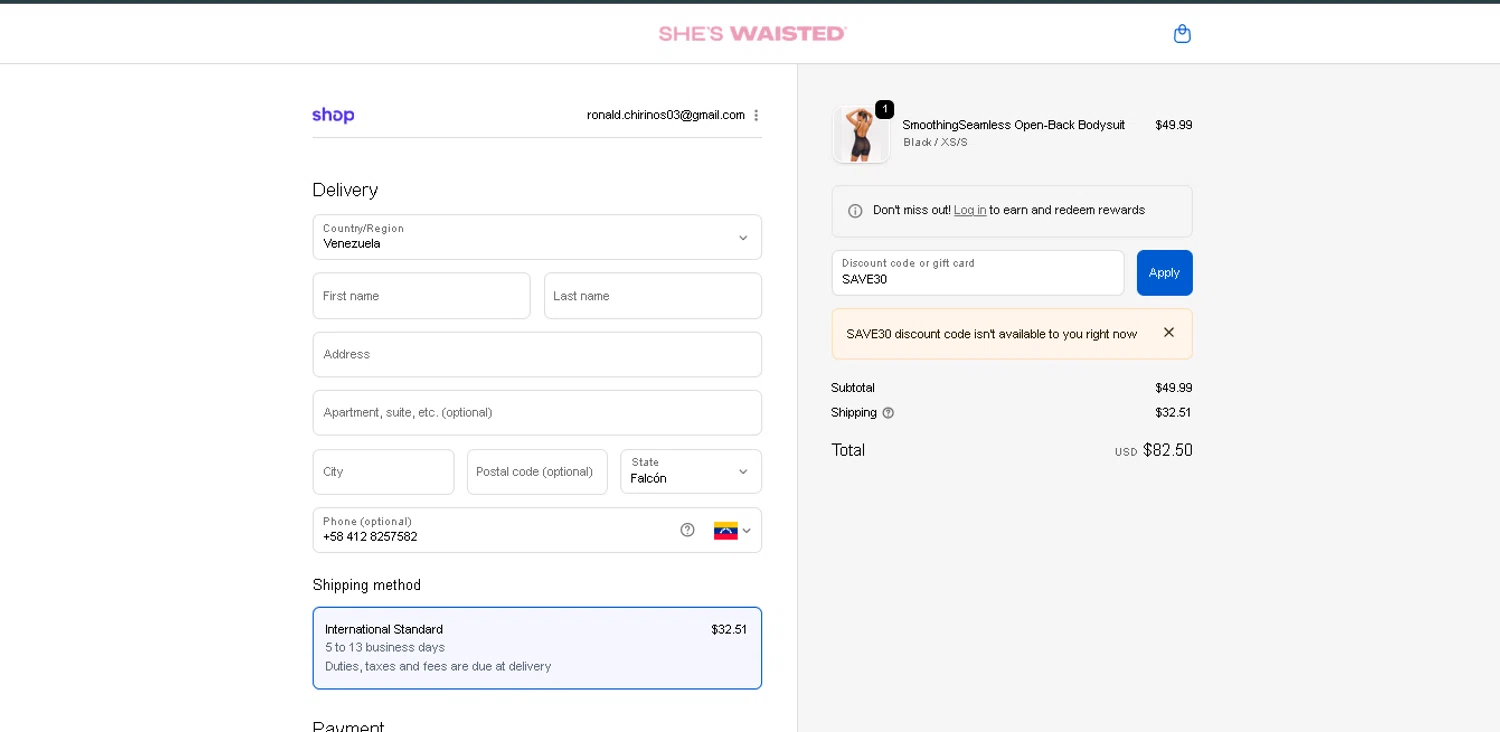Click the shipping info question mark icon

(888, 413)
